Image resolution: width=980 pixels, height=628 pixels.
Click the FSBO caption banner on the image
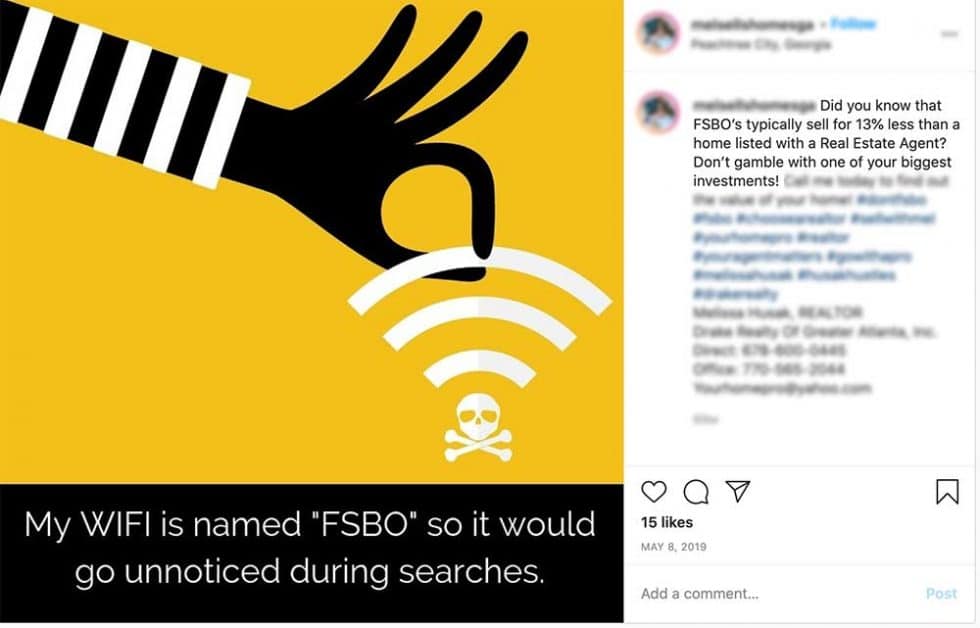click(311, 548)
